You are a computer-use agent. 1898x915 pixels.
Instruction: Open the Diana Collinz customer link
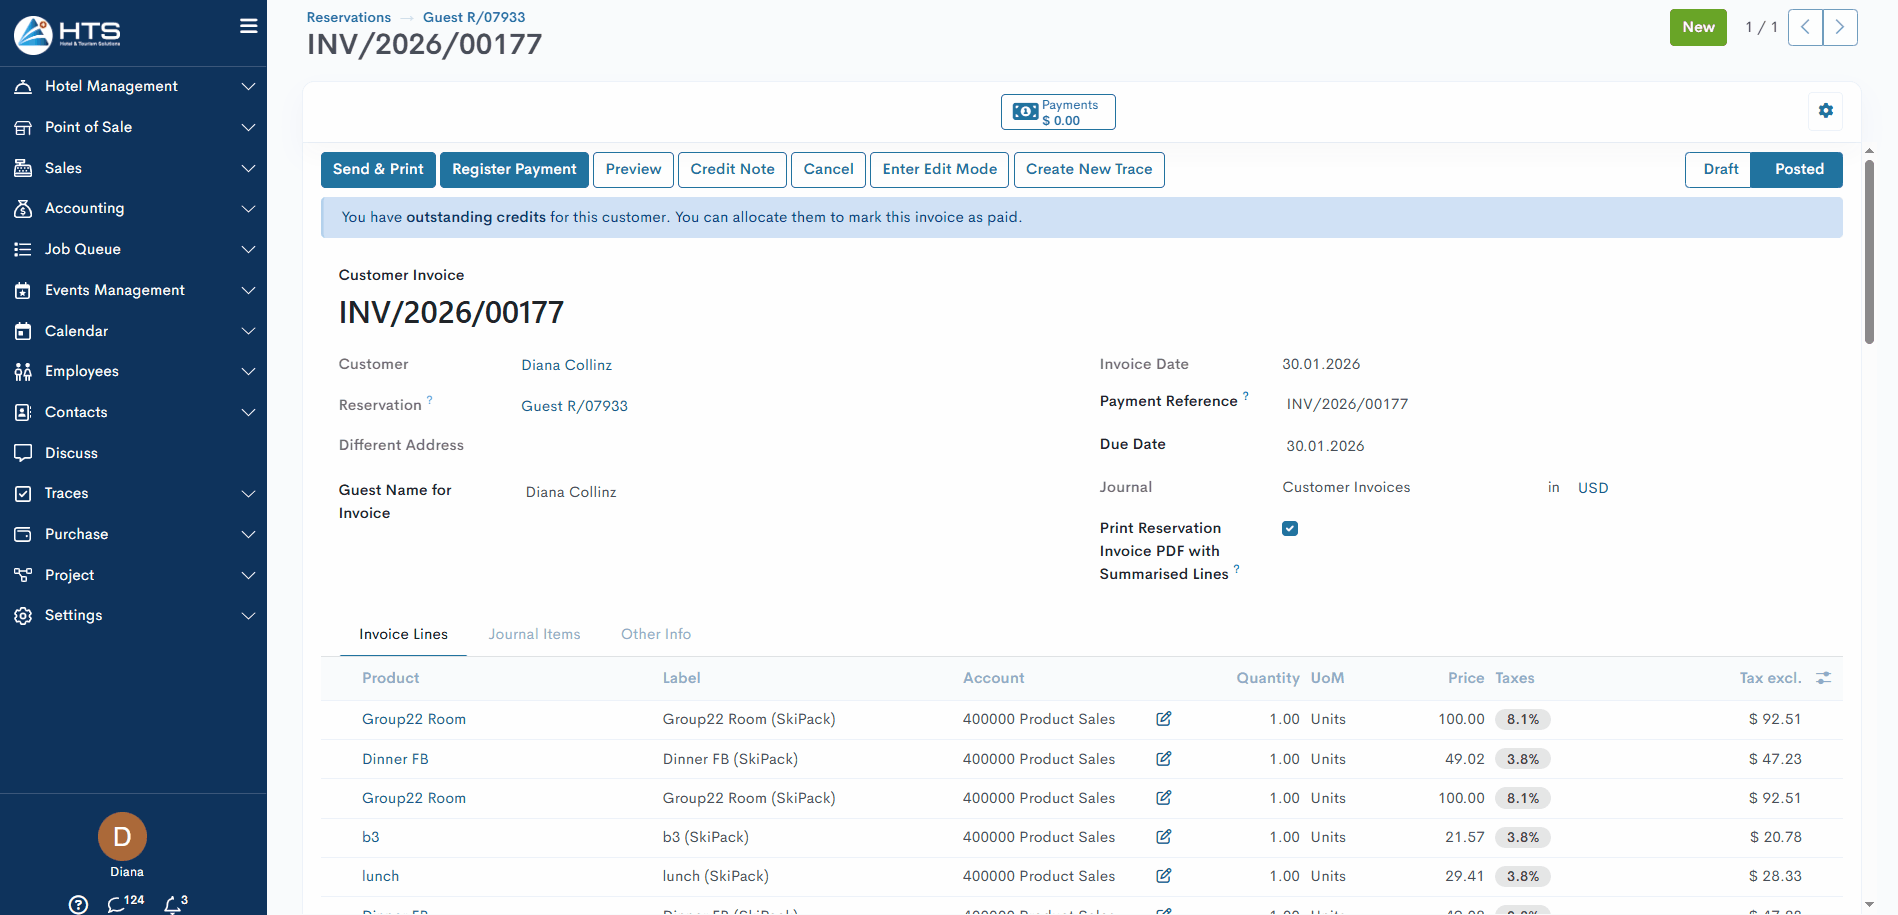[566, 365]
